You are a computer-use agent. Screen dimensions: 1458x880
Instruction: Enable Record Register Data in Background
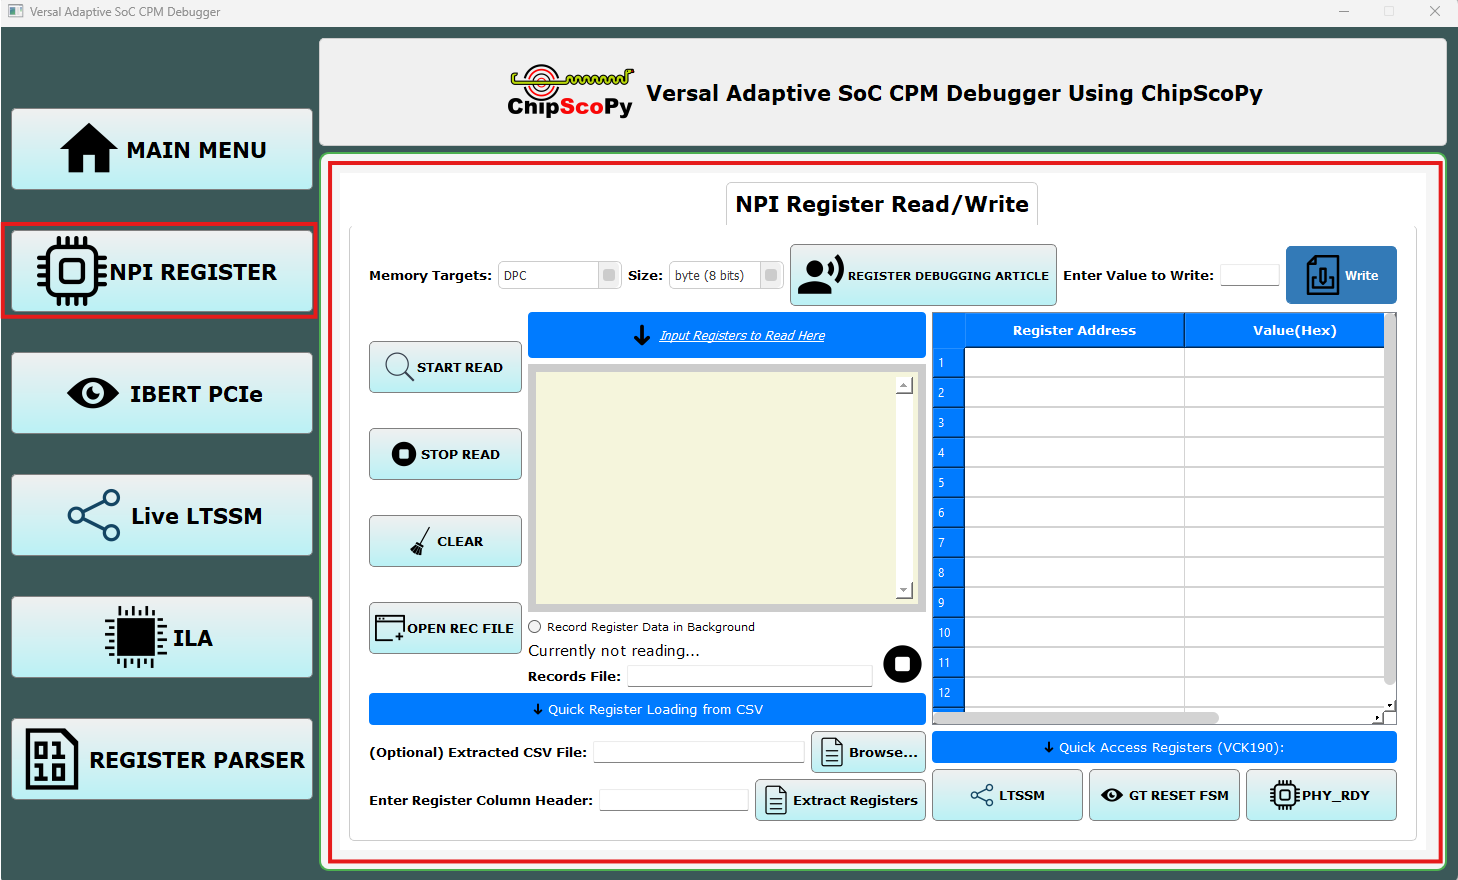coord(535,626)
